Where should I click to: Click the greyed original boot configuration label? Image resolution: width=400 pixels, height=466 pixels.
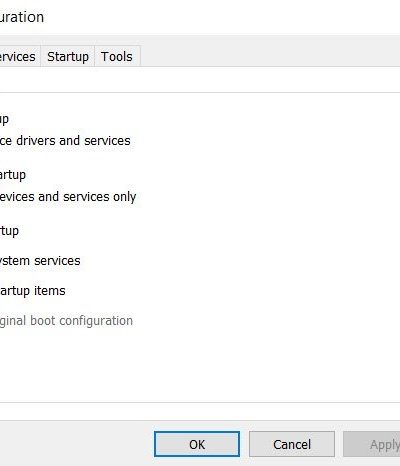click(66, 321)
